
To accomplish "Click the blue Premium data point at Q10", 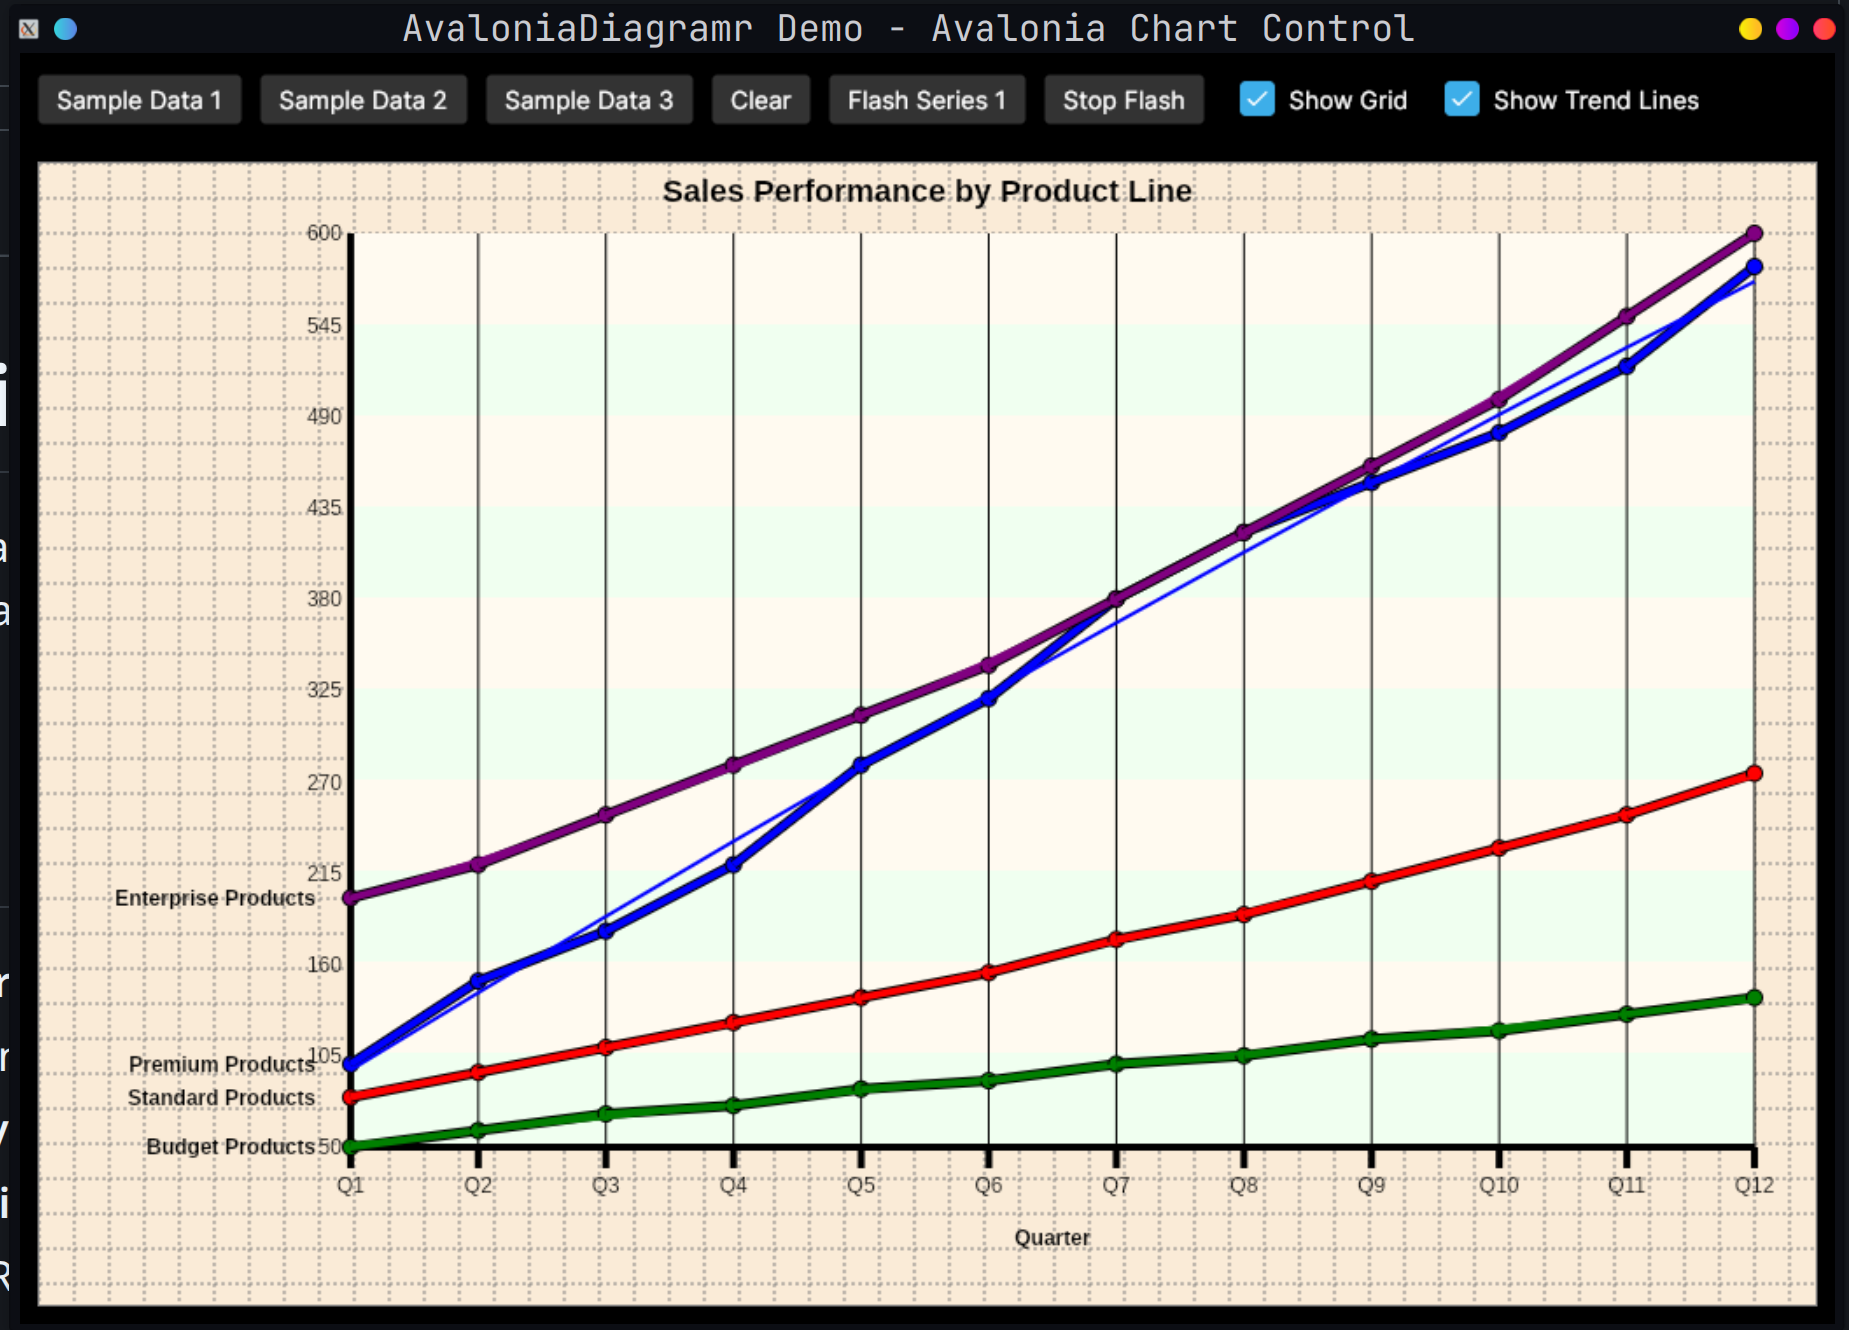I will (x=1499, y=433).
